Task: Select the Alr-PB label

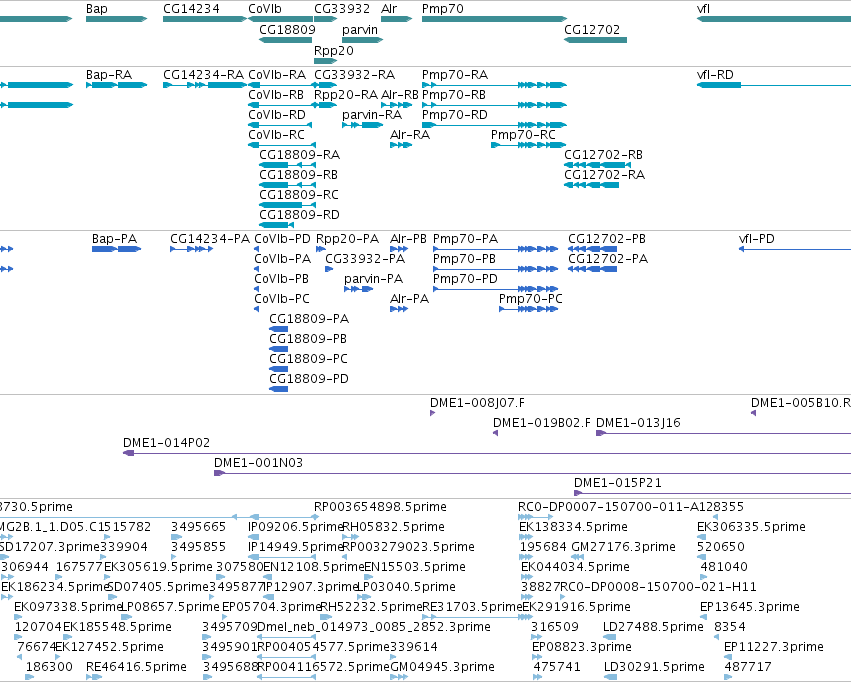Action: (x=408, y=239)
